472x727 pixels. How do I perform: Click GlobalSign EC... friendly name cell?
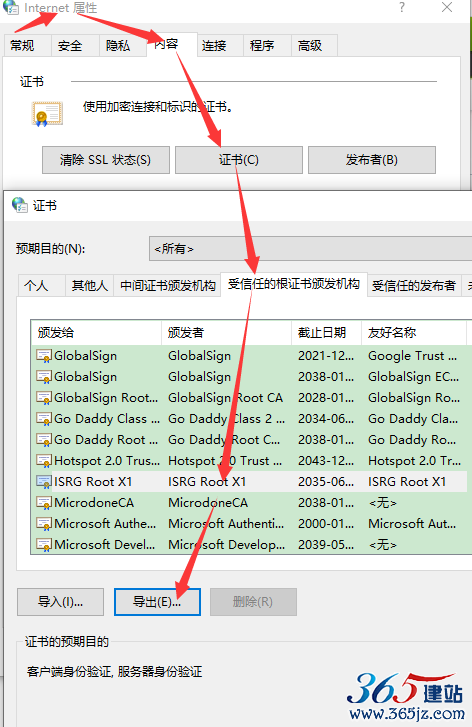(x=414, y=377)
